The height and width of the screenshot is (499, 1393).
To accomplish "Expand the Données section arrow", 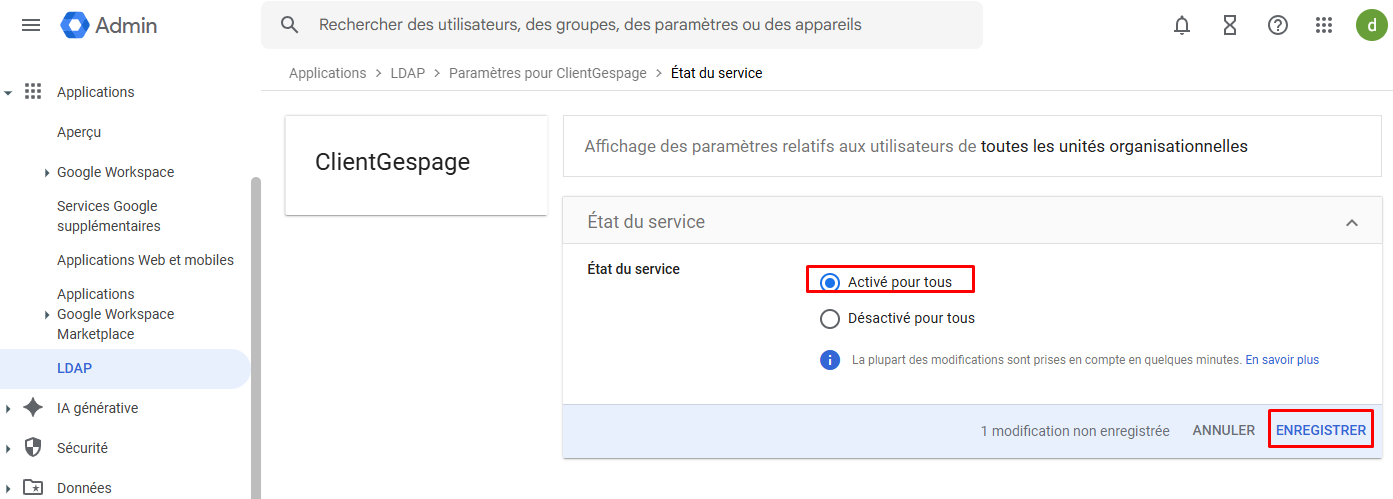I will (x=8, y=488).
